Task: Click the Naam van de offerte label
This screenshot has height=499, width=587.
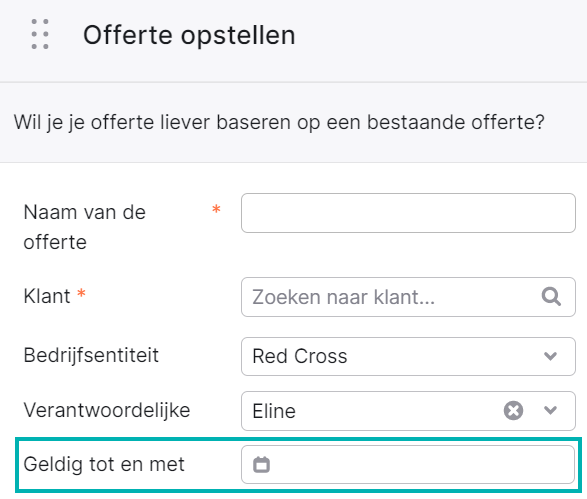Action: 85,227
